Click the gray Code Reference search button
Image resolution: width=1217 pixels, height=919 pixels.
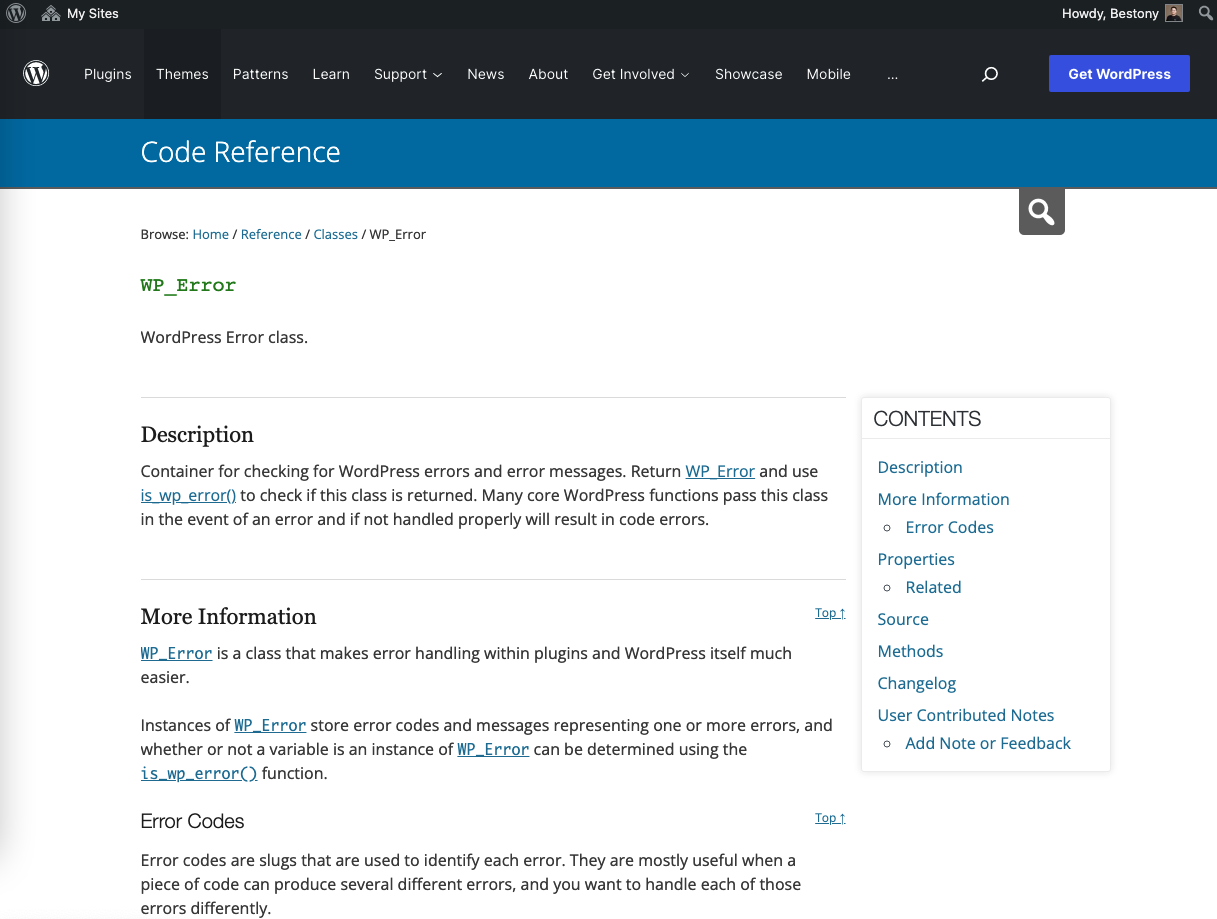tap(1041, 212)
